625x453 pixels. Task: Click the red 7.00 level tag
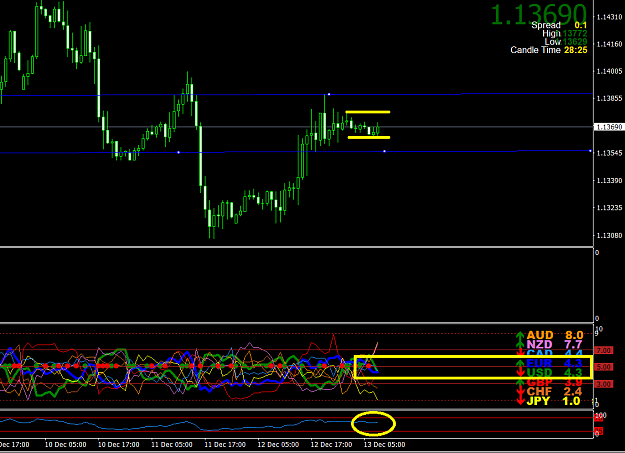603,351
